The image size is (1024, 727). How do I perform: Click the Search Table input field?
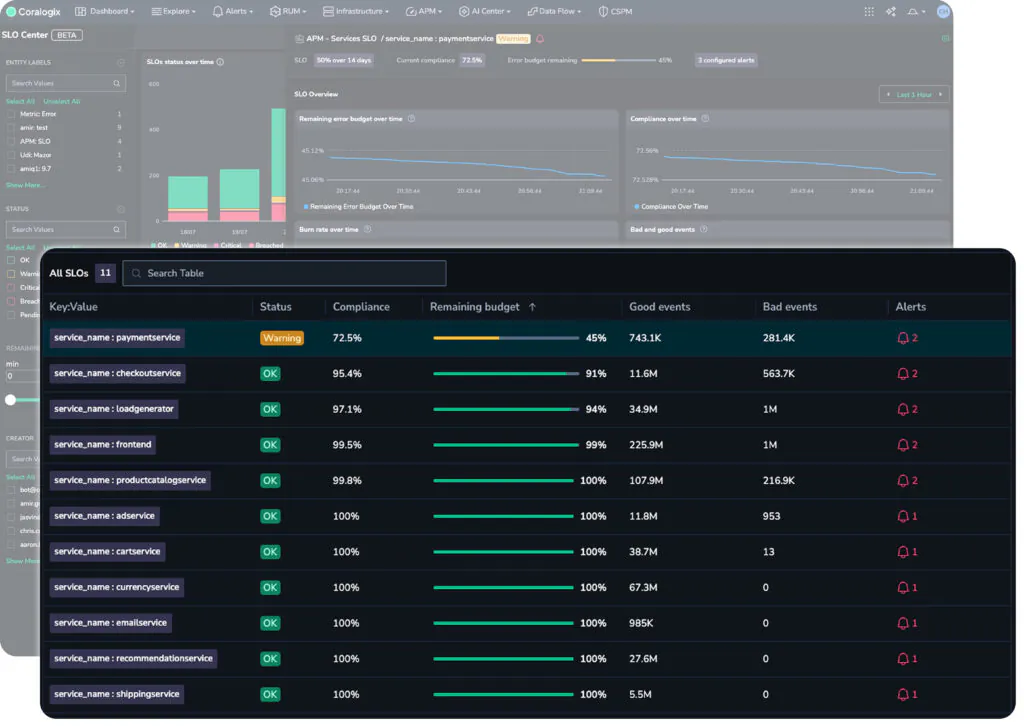pyautogui.click(x=285, y=274)
